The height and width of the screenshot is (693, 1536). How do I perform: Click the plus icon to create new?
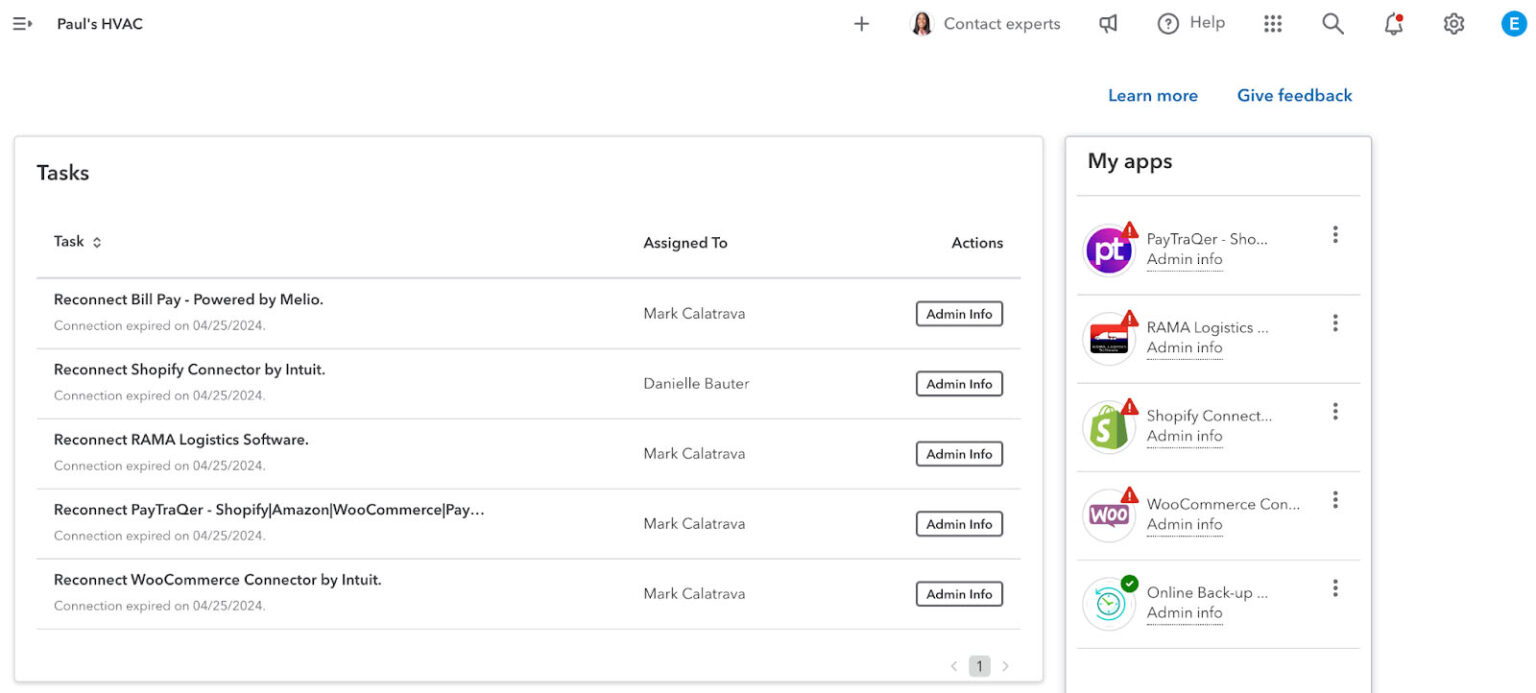click(861, 23)
